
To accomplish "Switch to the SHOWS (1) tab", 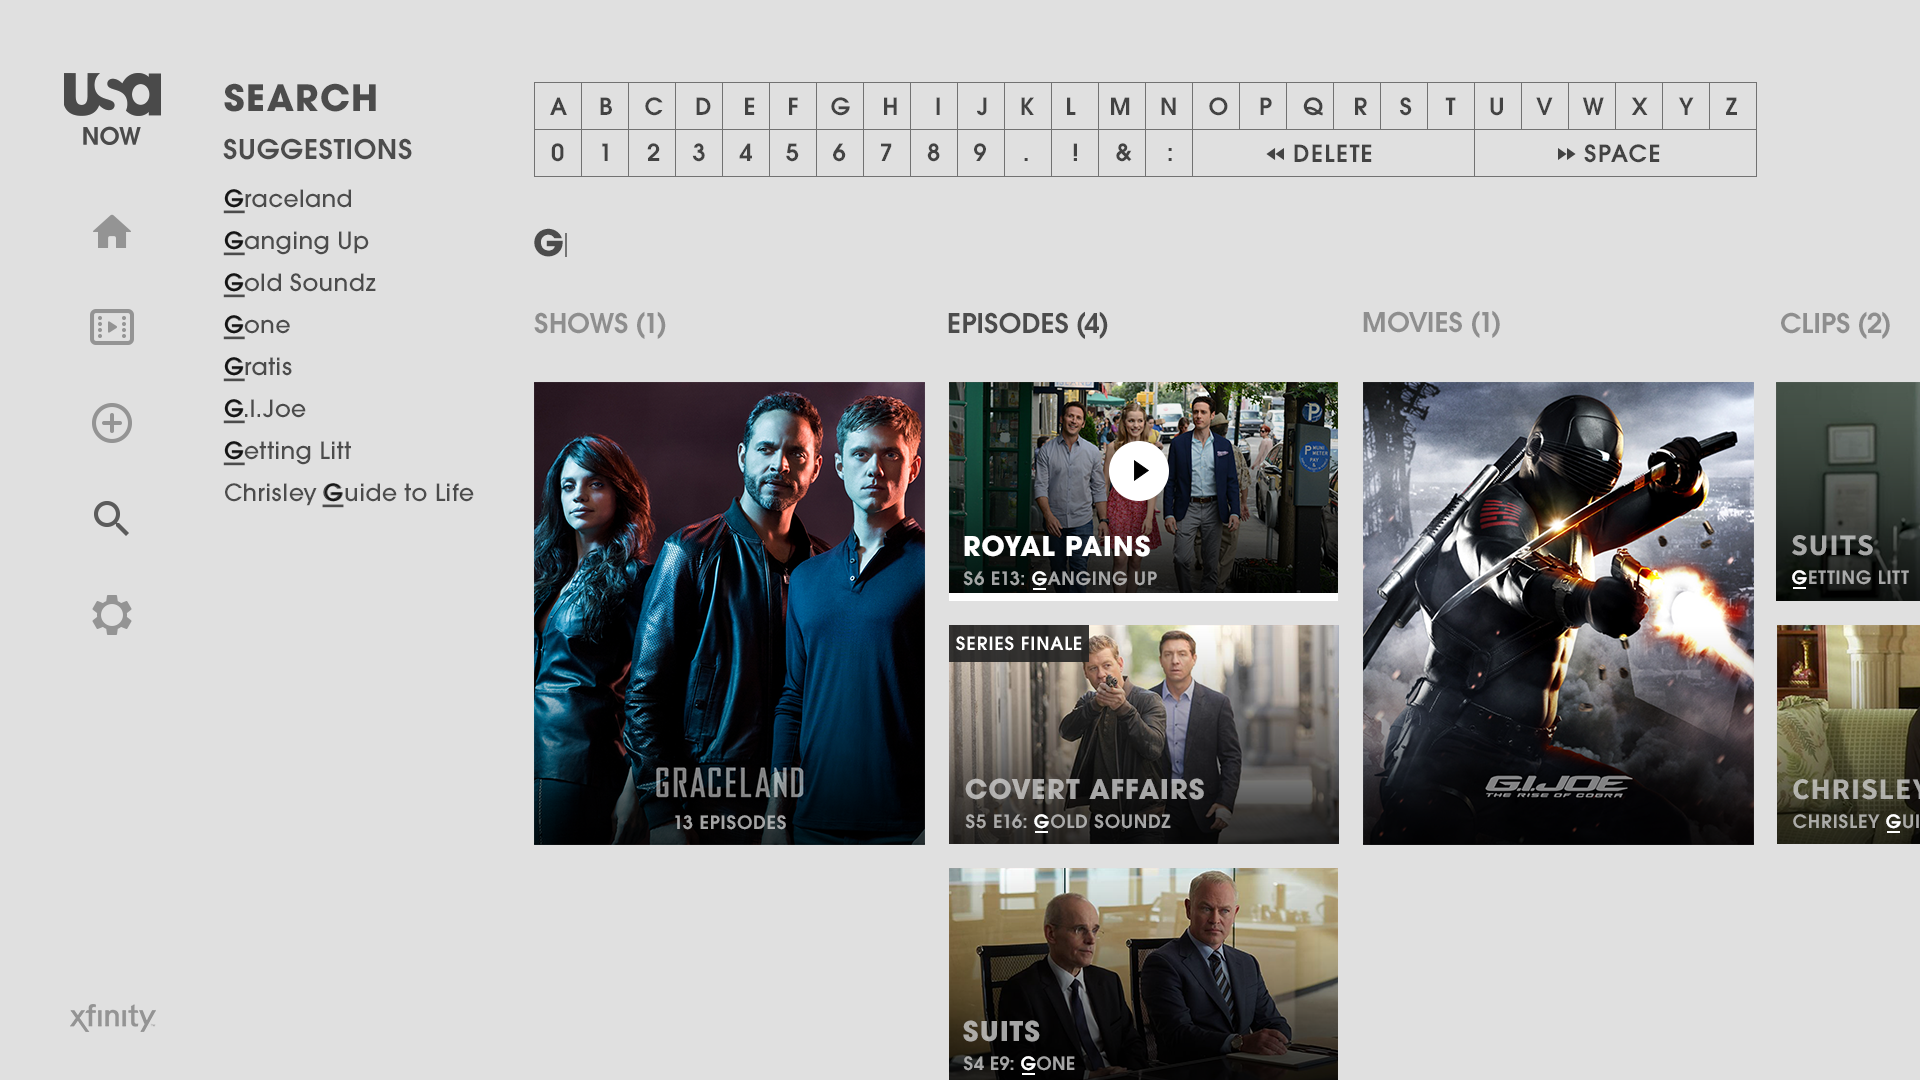I will pyautogui.click(x=600, y=324).
